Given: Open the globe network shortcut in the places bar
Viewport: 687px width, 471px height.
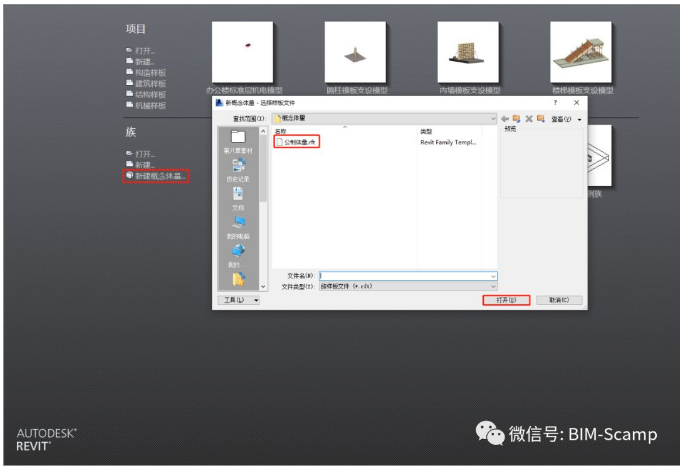Looking at the screenshot, I should point(238,256).
